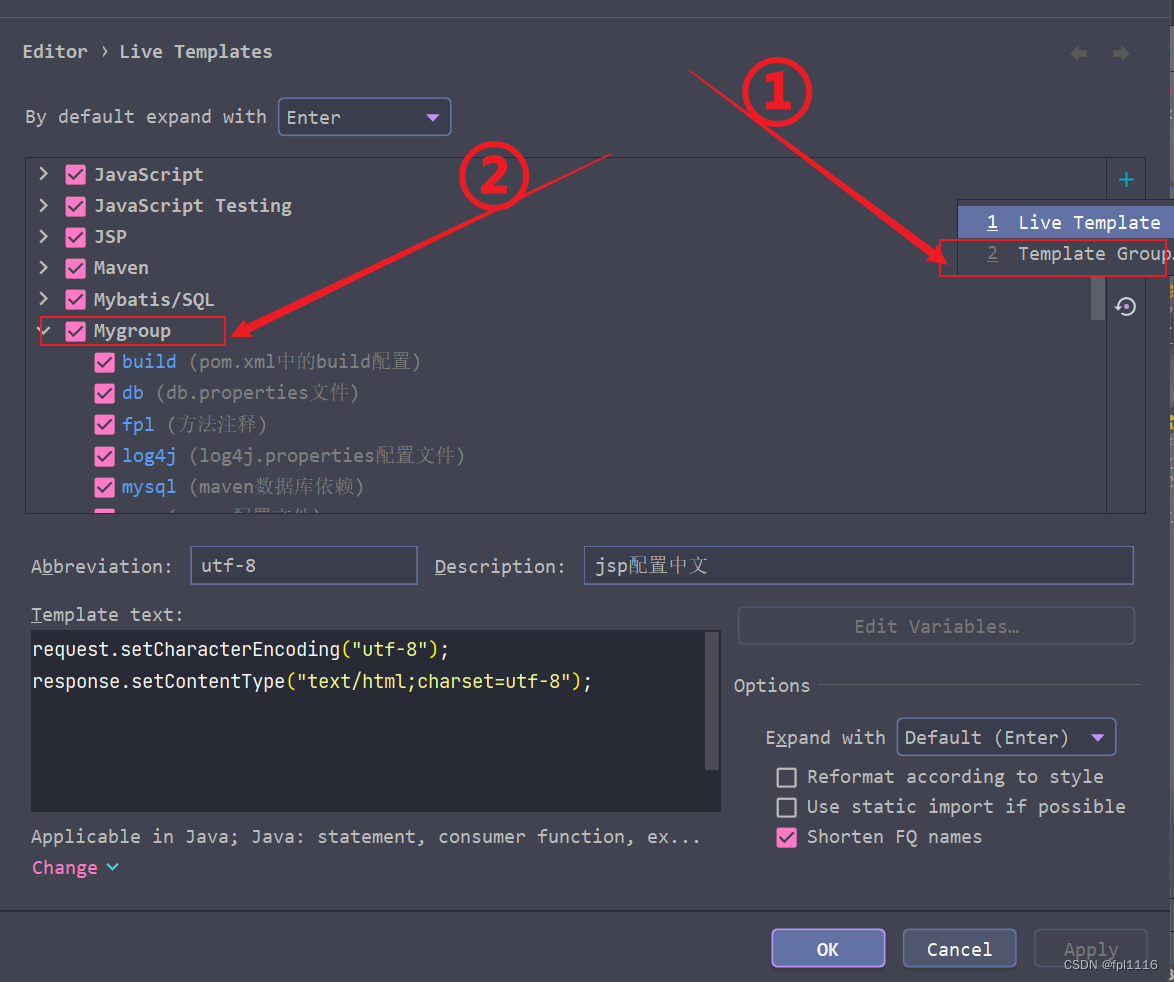Choose Live Template from popup menu
Screen dimensions: 1174x982
1065,222
